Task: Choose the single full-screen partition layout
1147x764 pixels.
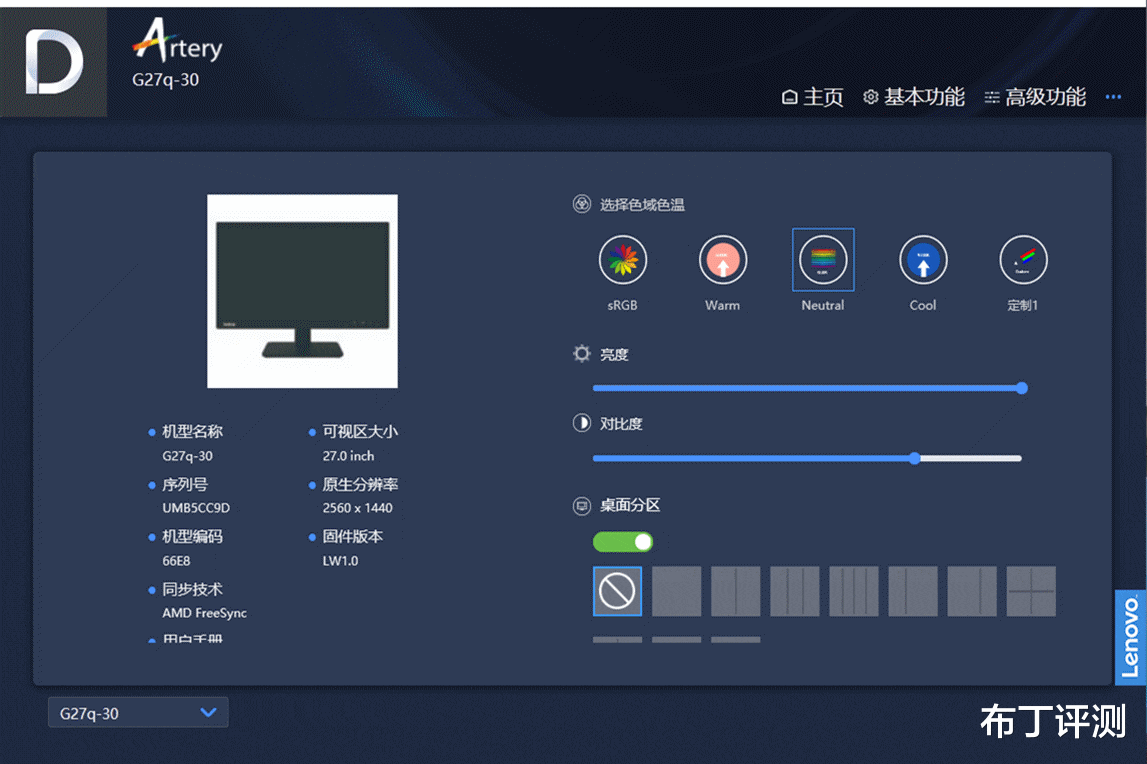Action: [x=677, y=591]
